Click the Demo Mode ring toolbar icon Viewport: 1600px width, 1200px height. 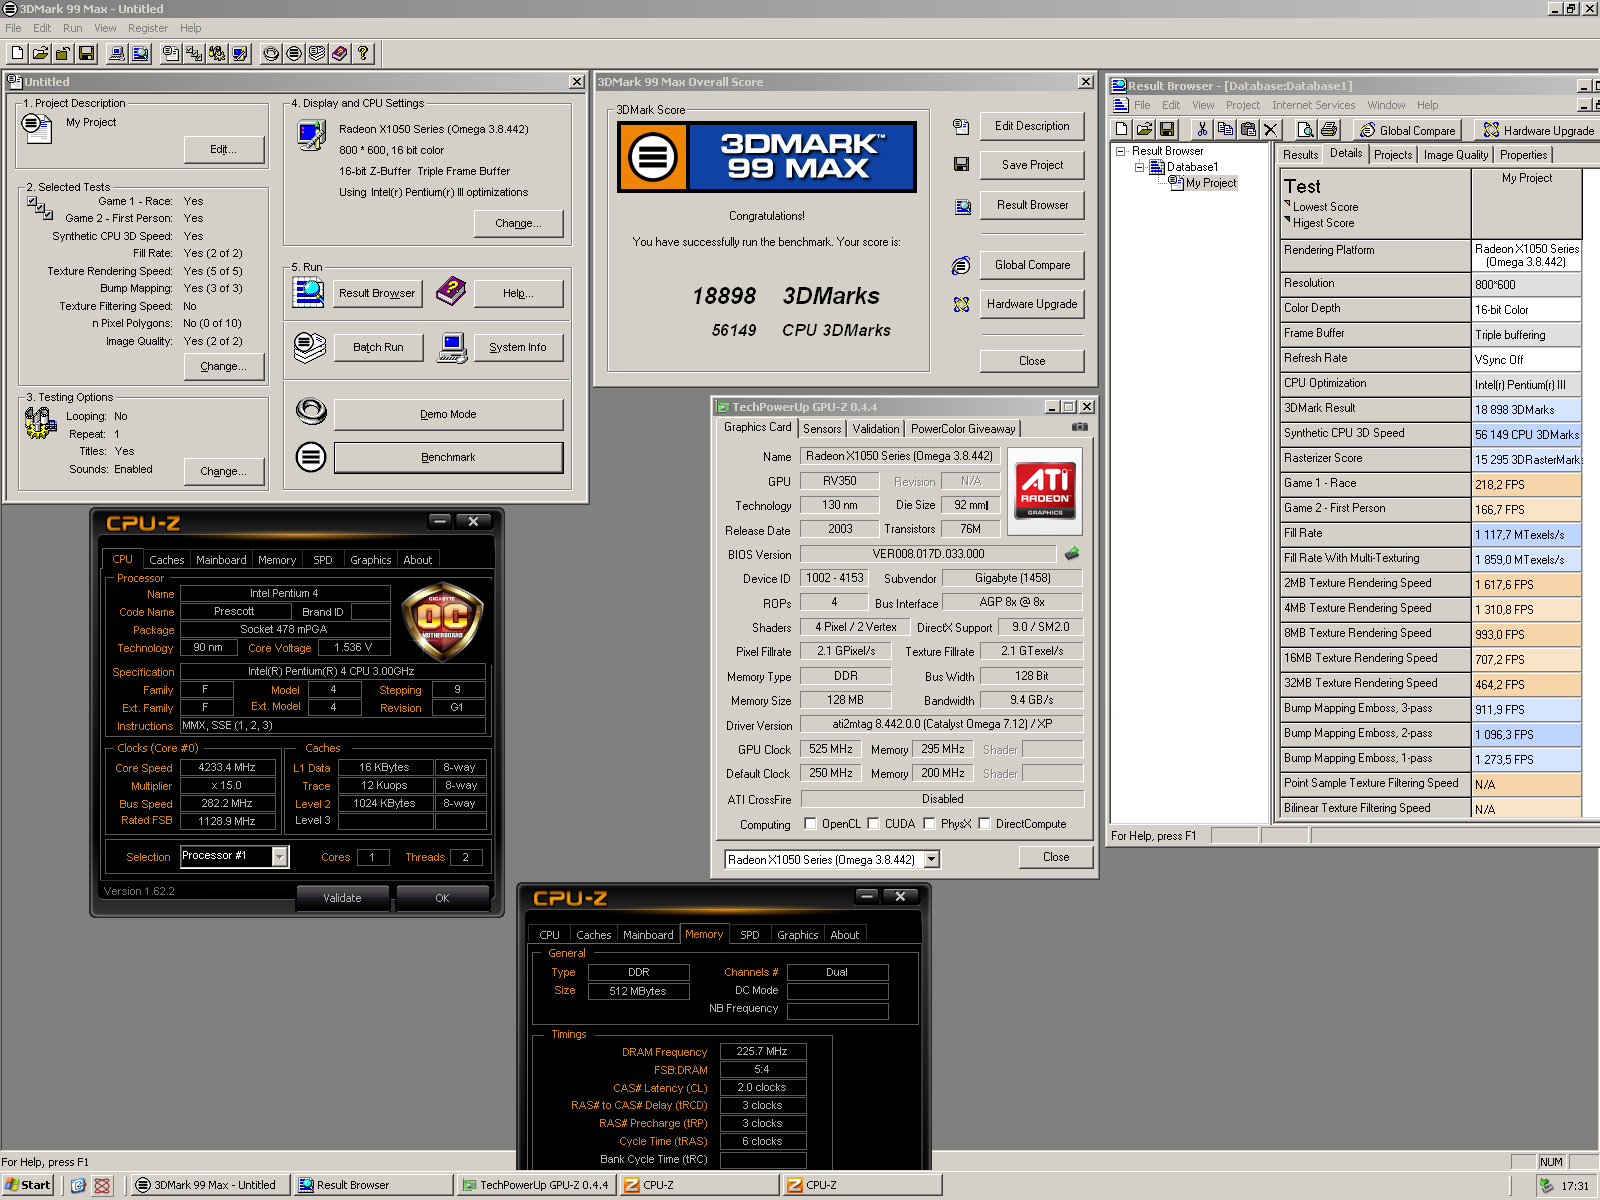pos(271,53)
